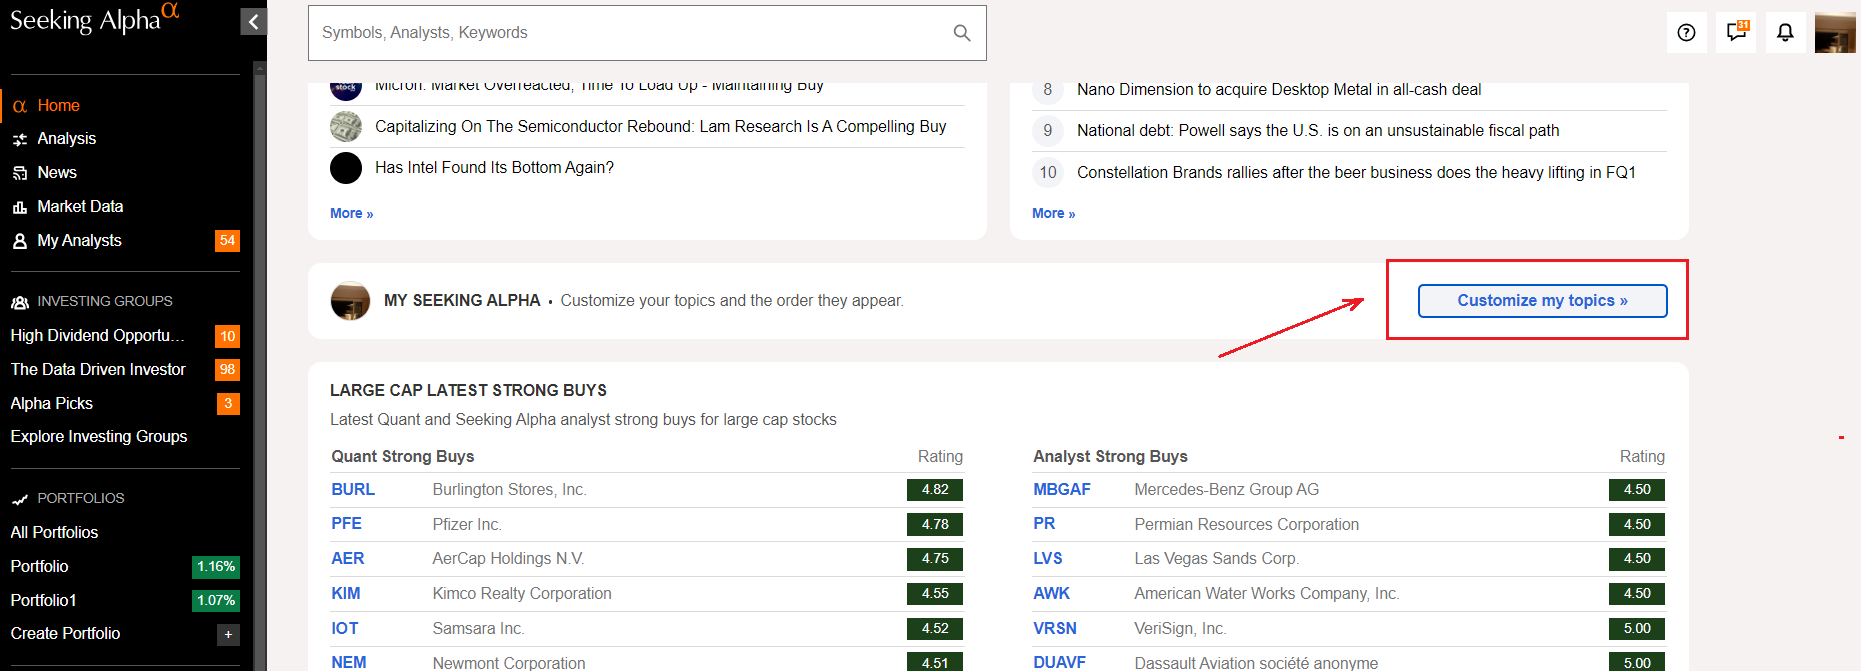This screenshot has width=1861, height=671.
Task: Click Pfizer 4.78 rating badge
Action: point(935,524)
